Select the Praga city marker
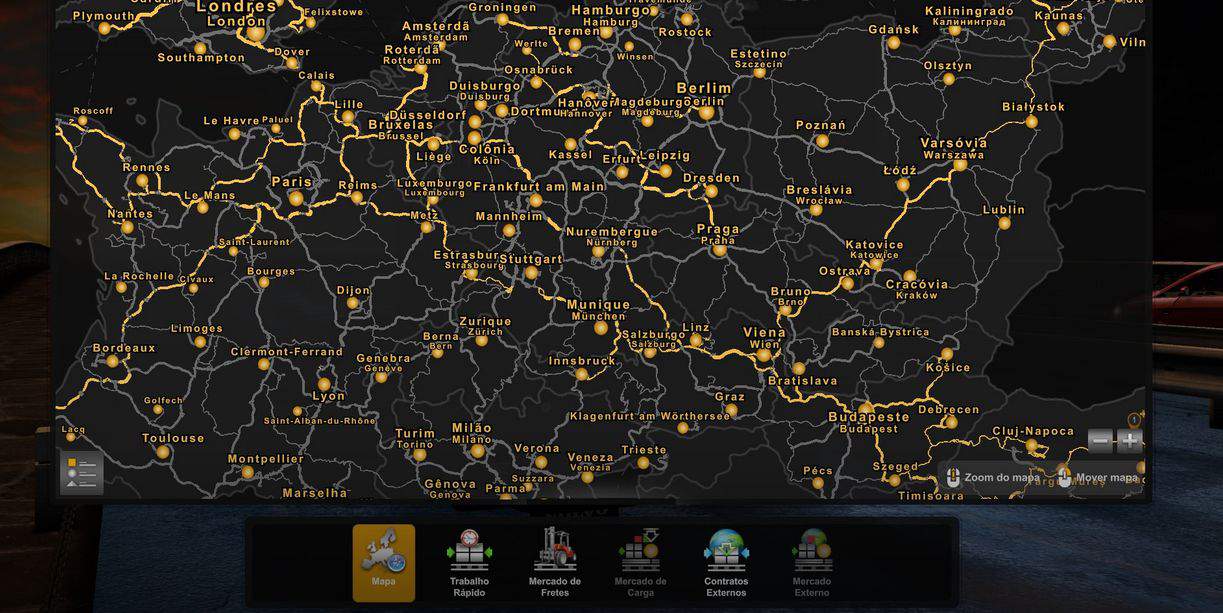This screenshot has width=1223, height=613. 719,250
